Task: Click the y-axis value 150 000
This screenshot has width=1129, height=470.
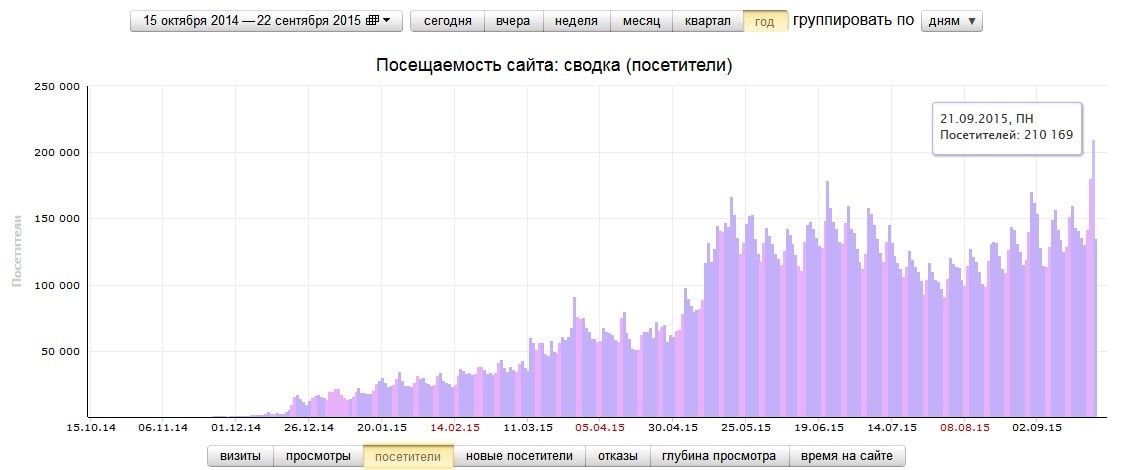Action: click(x=57, y=219)
